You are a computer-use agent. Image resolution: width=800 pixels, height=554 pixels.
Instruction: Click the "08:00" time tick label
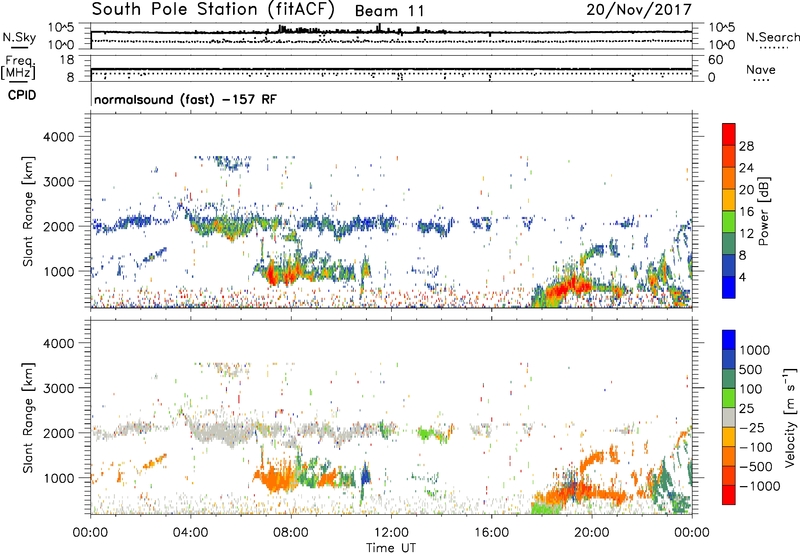[291, 533]
